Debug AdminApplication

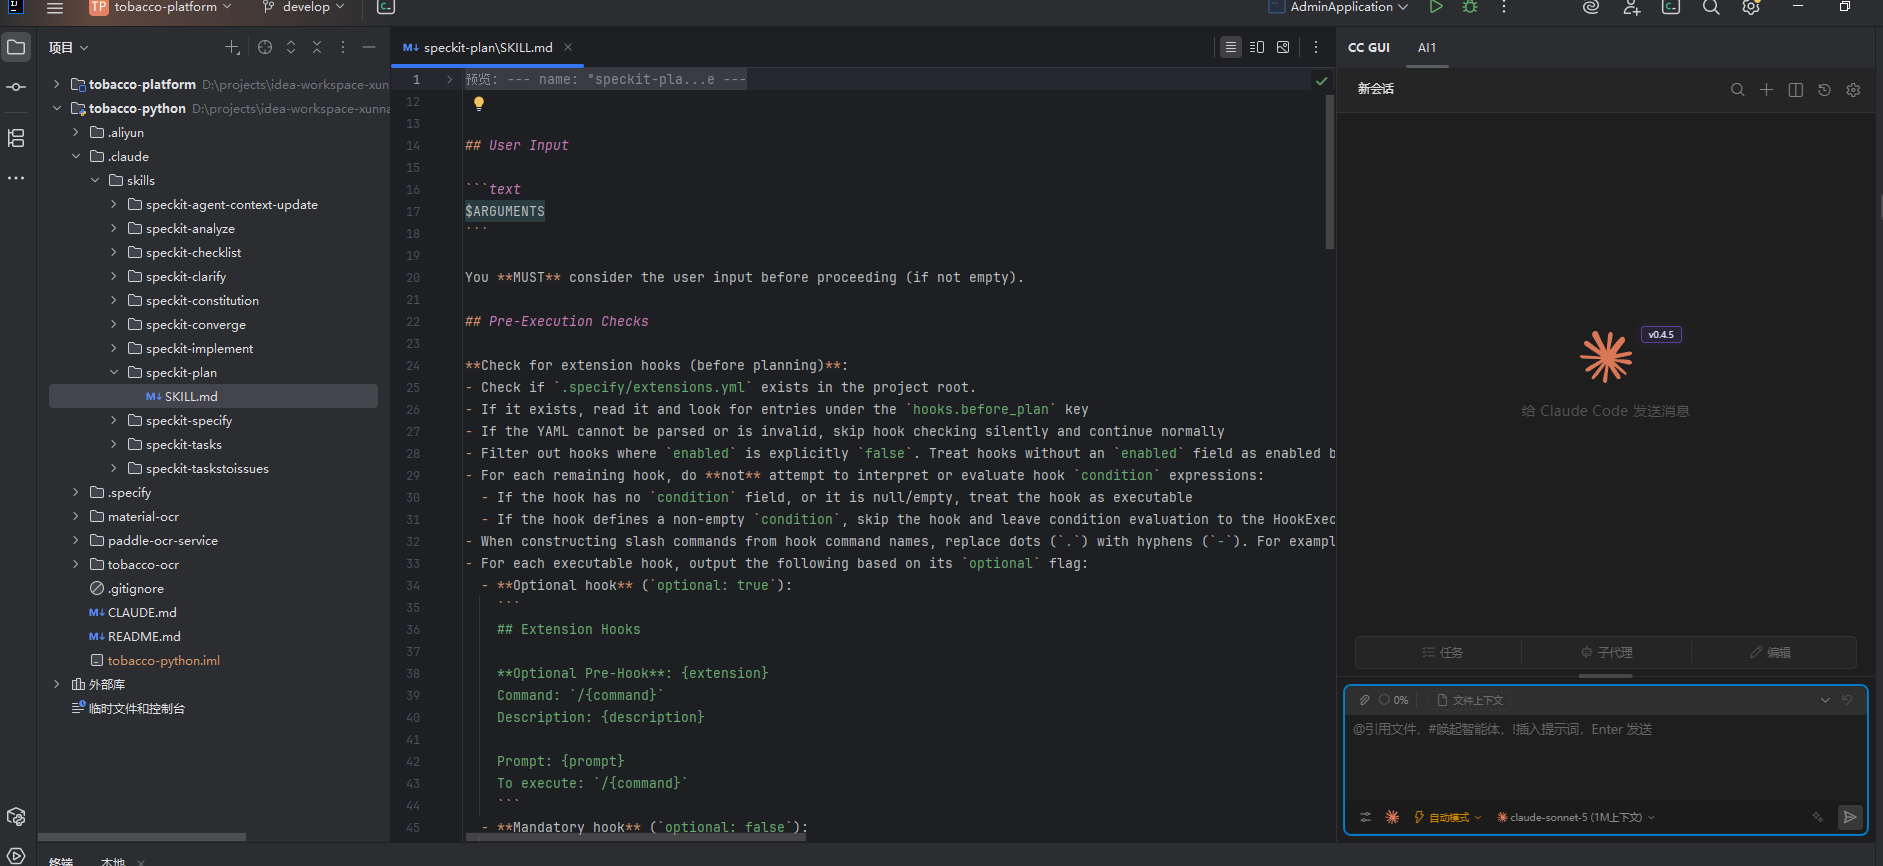[1470, 7]
